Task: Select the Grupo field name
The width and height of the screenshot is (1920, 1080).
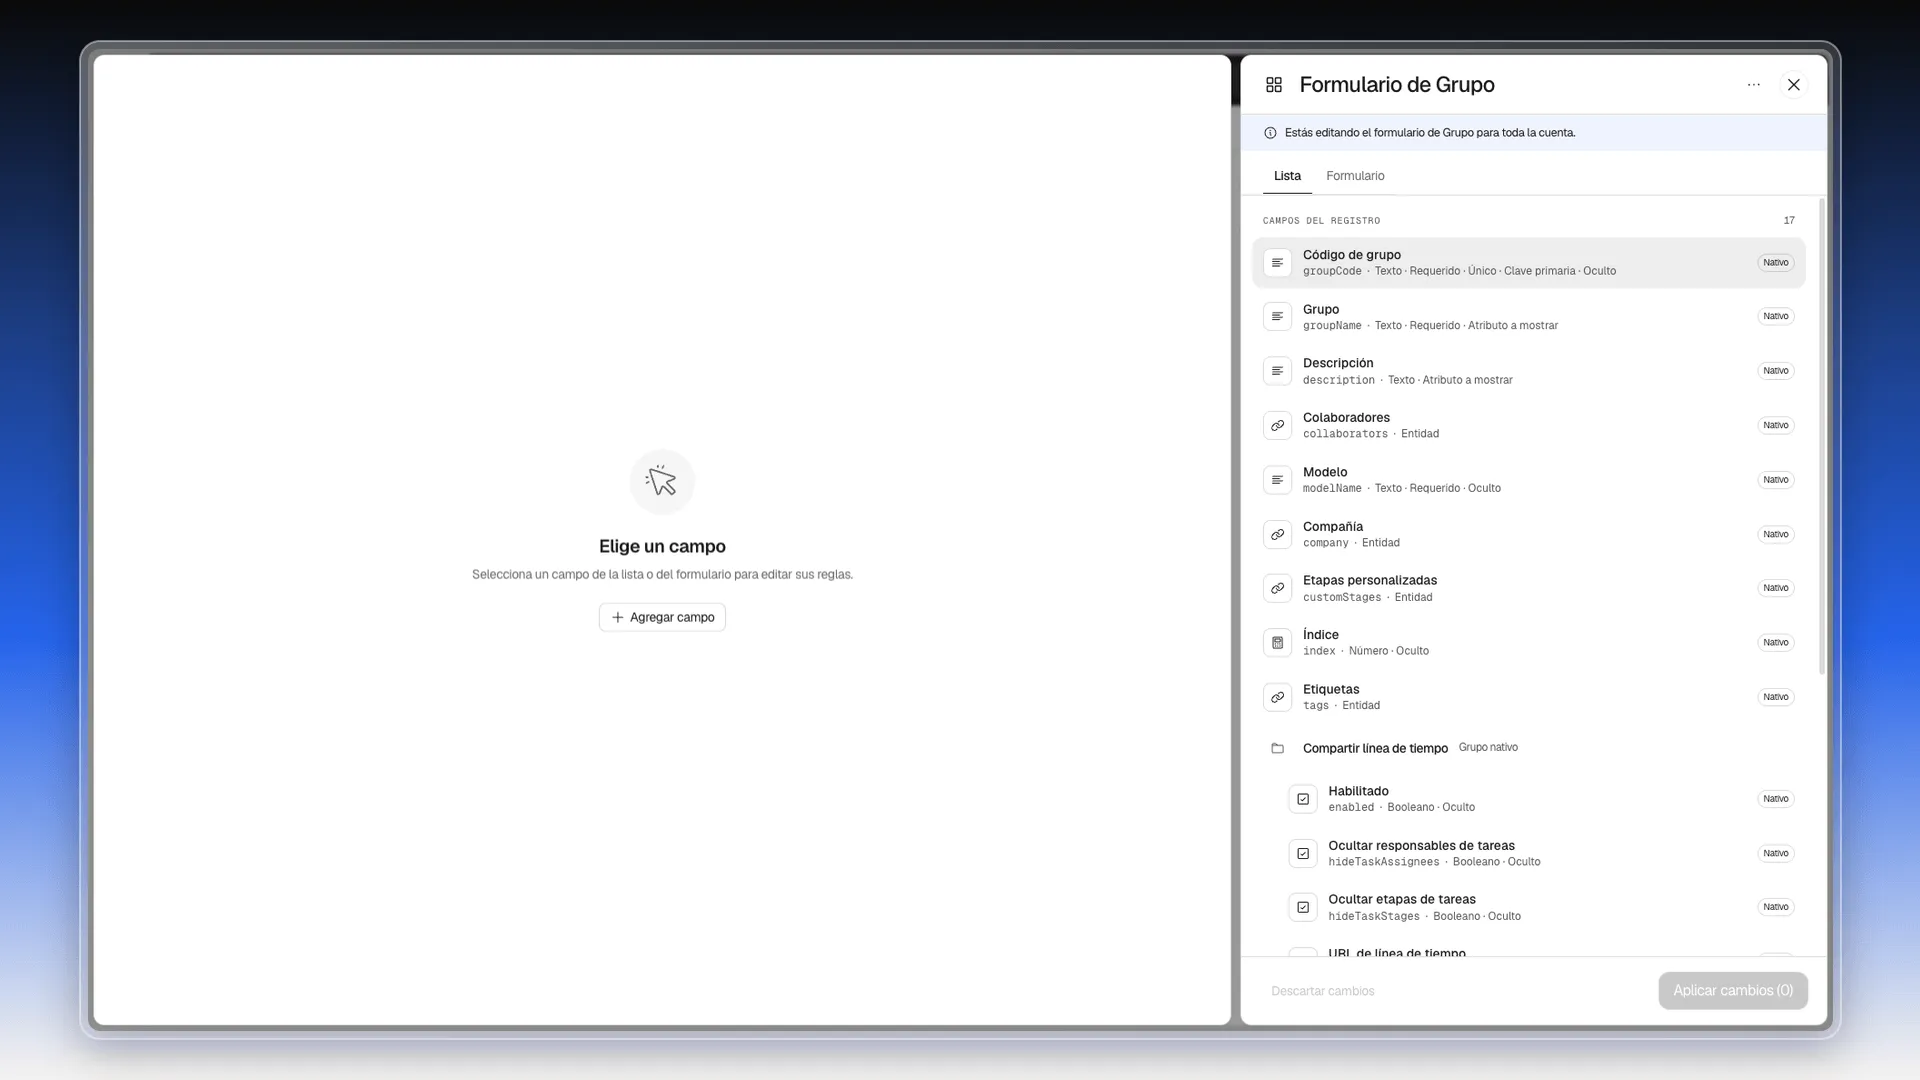Action: (1320, 310)
